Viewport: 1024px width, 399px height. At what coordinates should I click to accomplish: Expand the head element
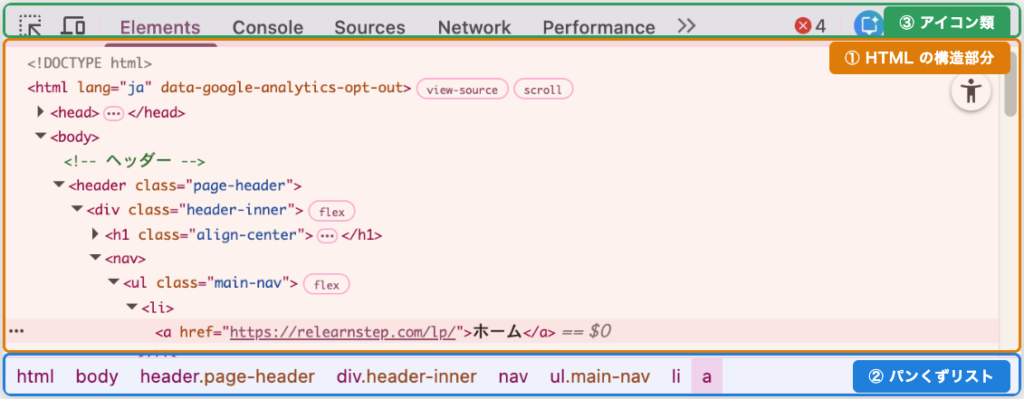[40, 112]
